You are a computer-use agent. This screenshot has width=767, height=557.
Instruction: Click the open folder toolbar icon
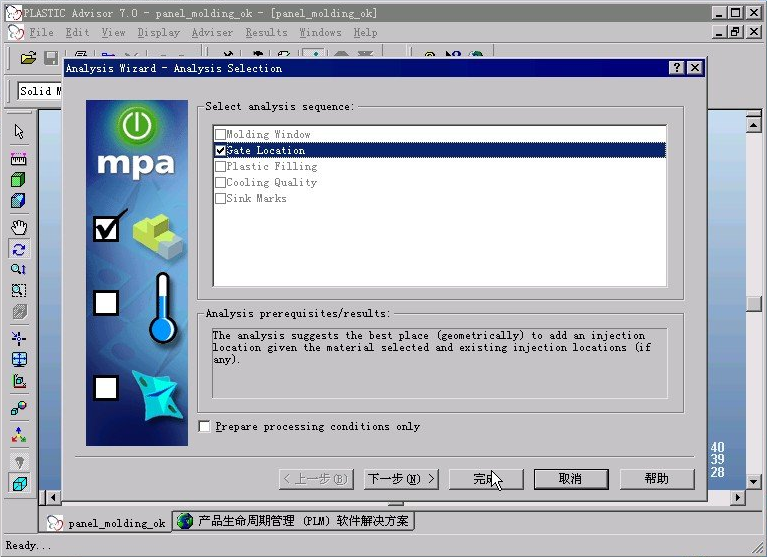(x=28, y=58)
